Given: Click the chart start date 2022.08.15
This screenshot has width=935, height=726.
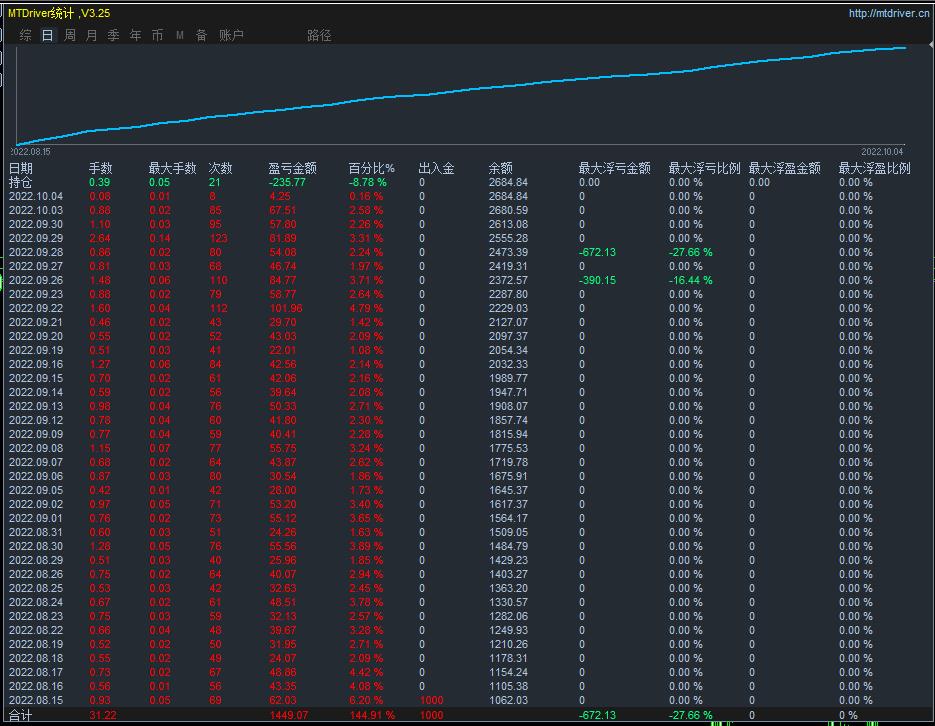Looking at the screenshot, I should (30, 152).
